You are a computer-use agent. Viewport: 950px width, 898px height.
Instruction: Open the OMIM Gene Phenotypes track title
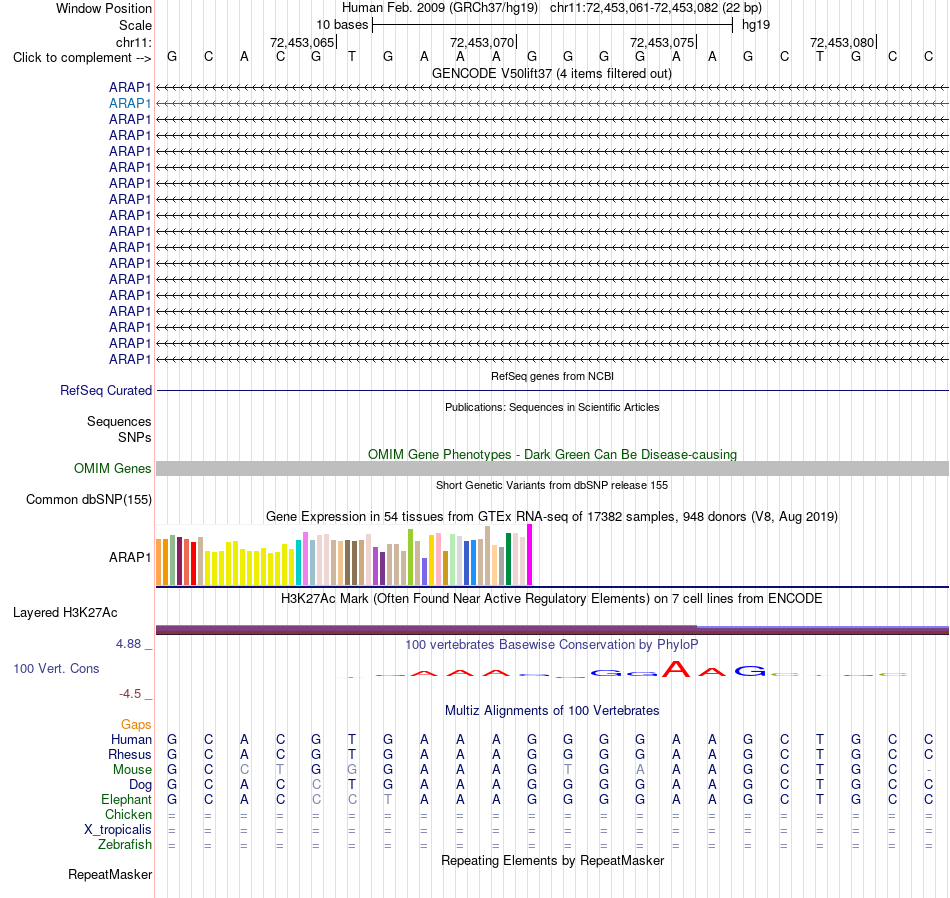point(552,454)
